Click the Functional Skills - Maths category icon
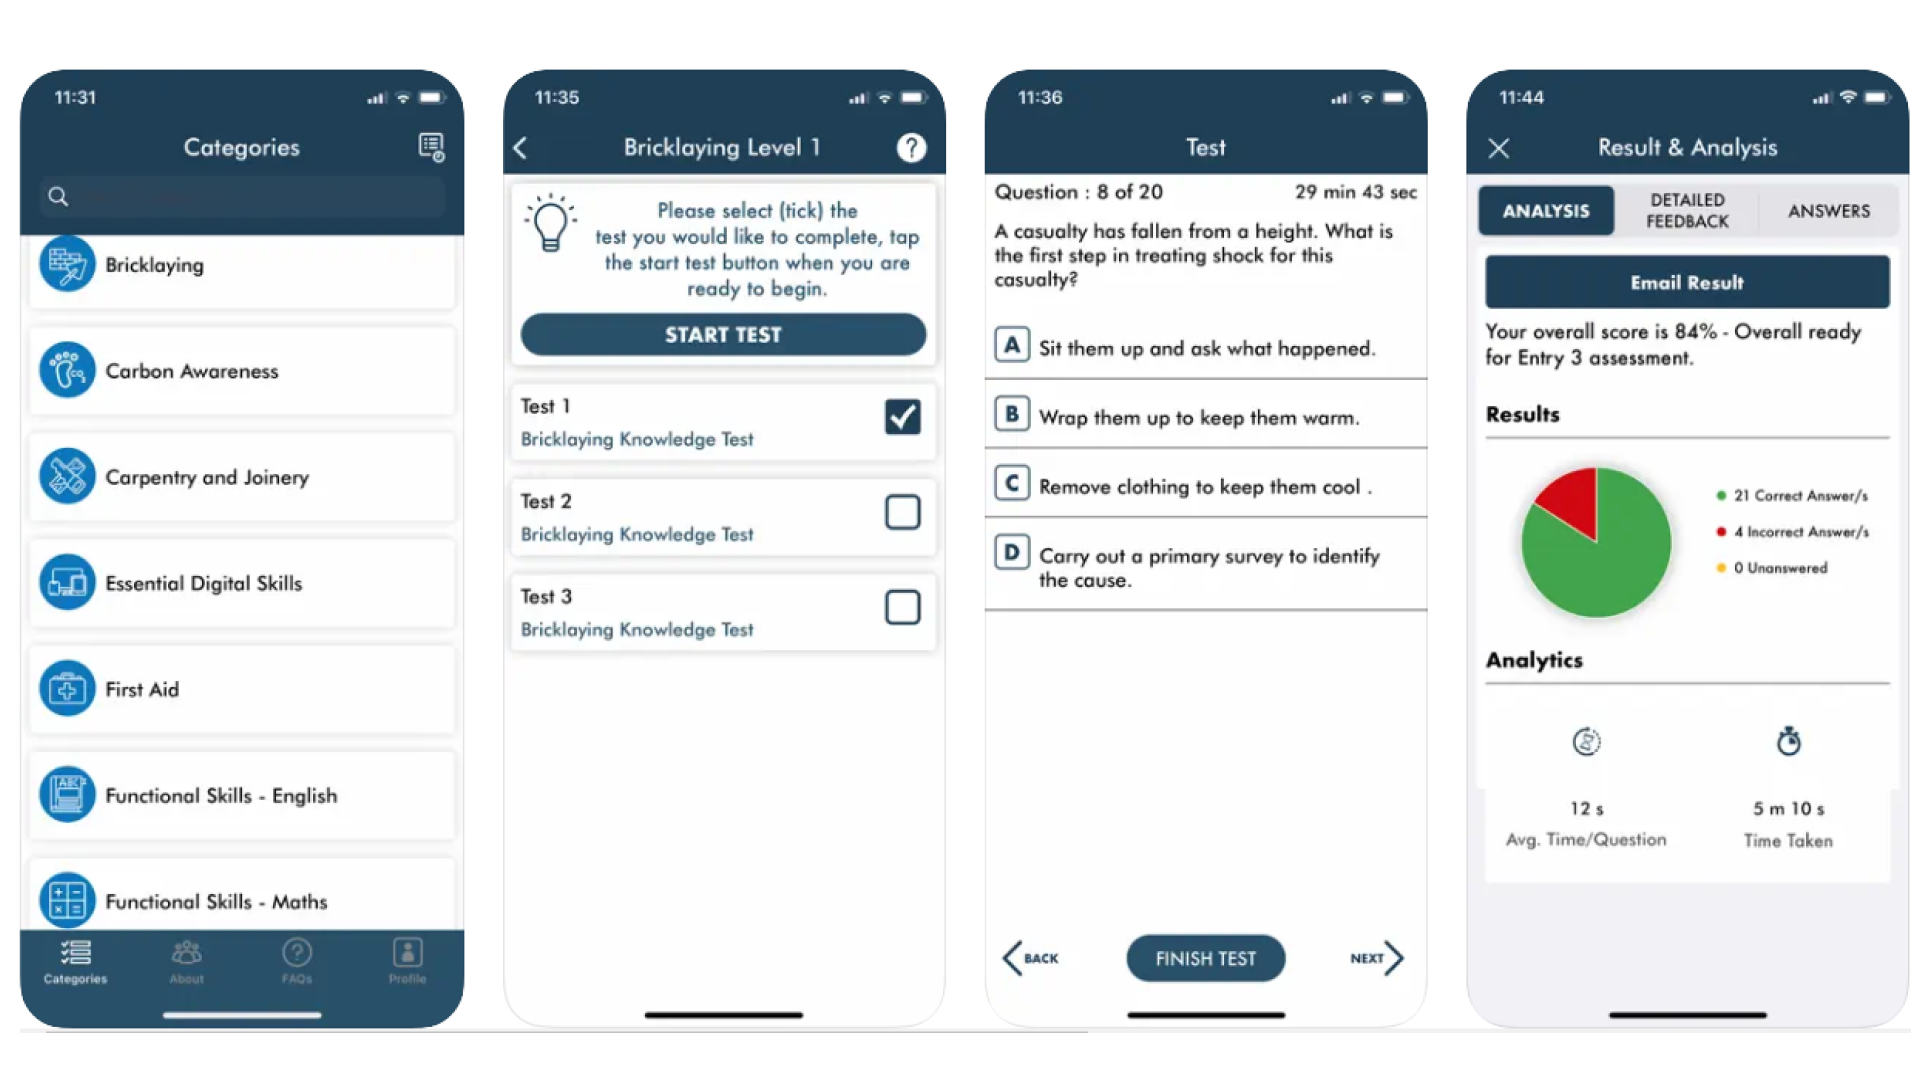The height and width of the screenshot is (1080, 1920). [x=69, y=899]
